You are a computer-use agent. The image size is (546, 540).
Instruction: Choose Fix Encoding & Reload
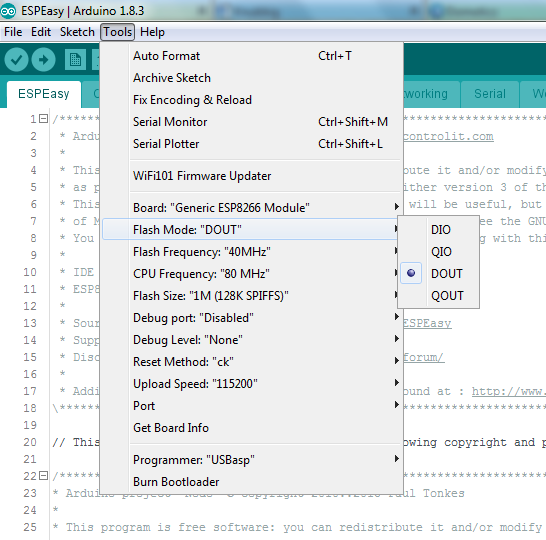tap(252, 100)
